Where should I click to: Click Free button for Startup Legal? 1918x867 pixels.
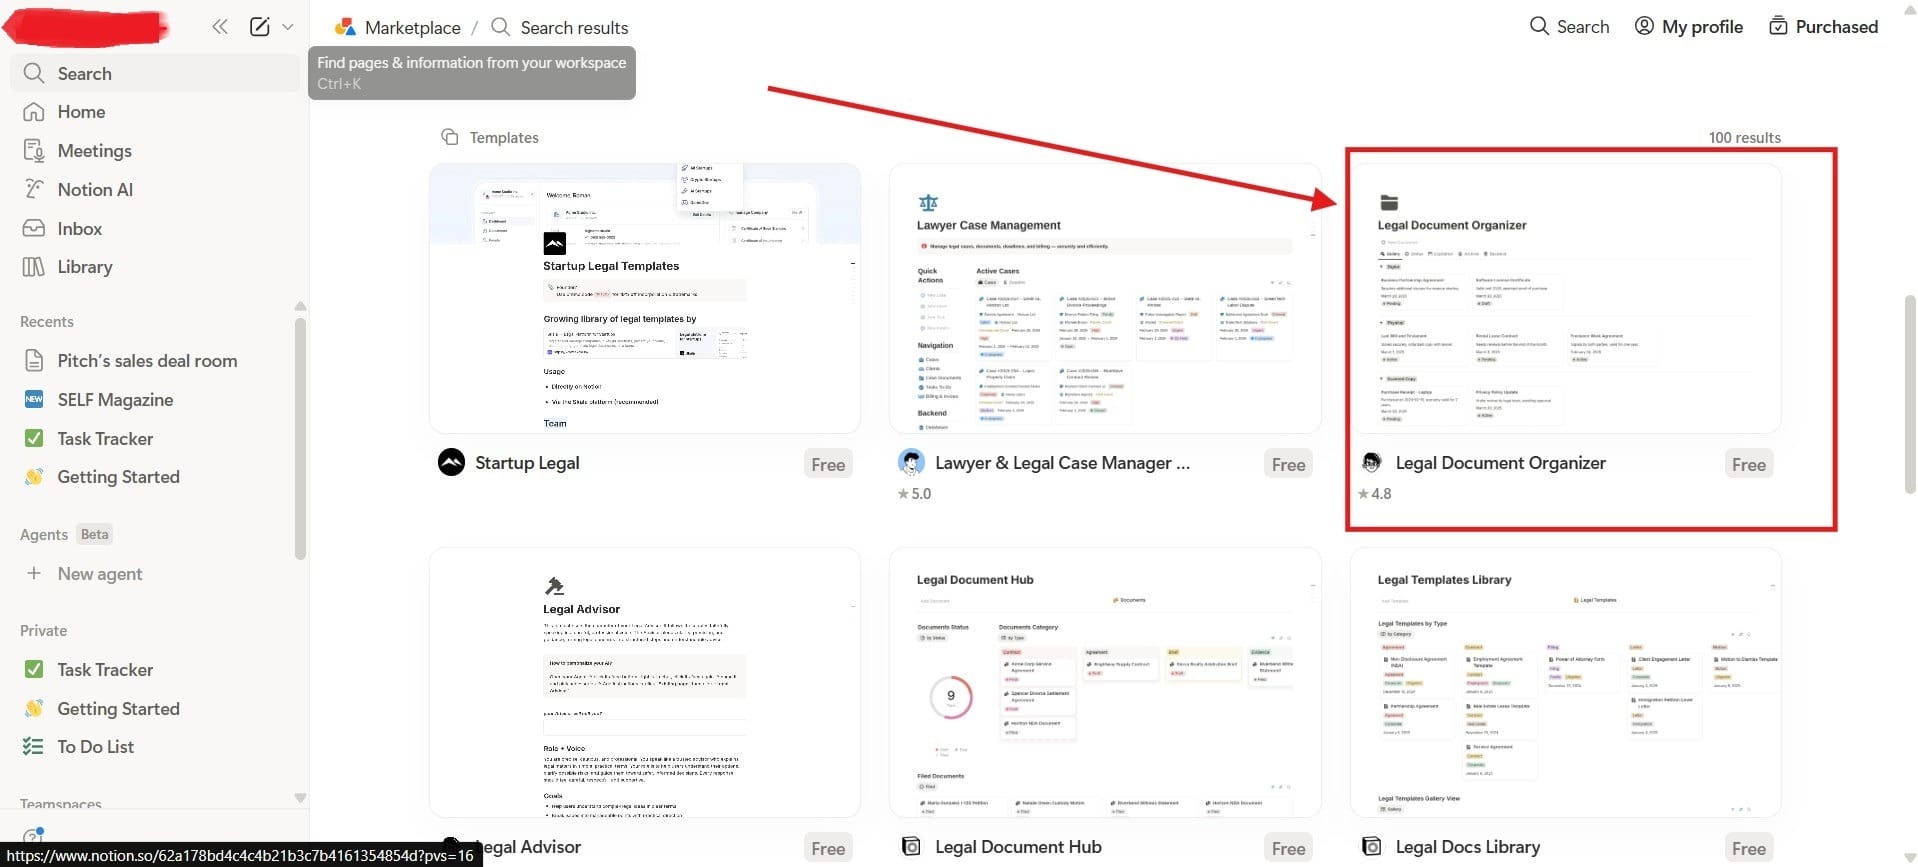828,464
